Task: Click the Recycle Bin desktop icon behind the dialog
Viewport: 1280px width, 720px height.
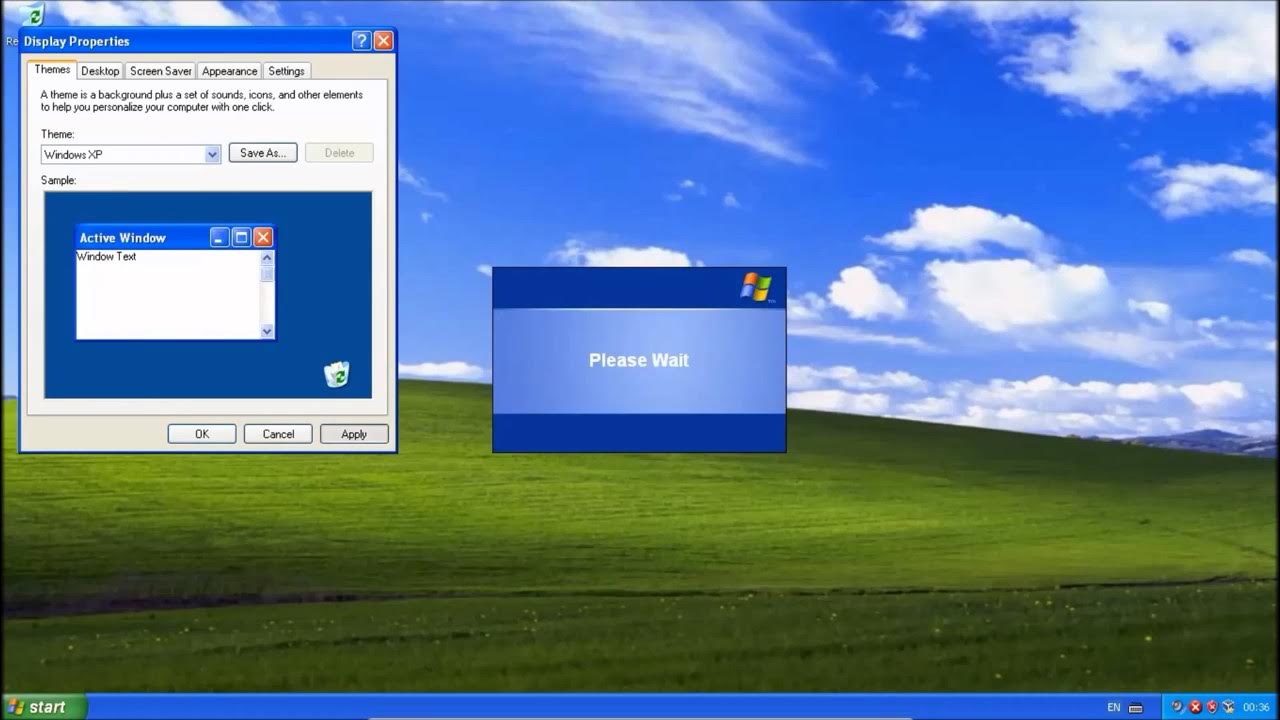Action: [x=33, y=14]
